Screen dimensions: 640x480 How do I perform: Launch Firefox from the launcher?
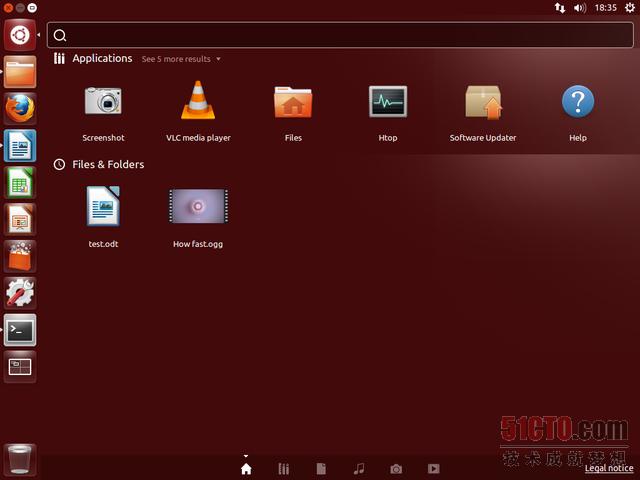(x=20, y=109)
